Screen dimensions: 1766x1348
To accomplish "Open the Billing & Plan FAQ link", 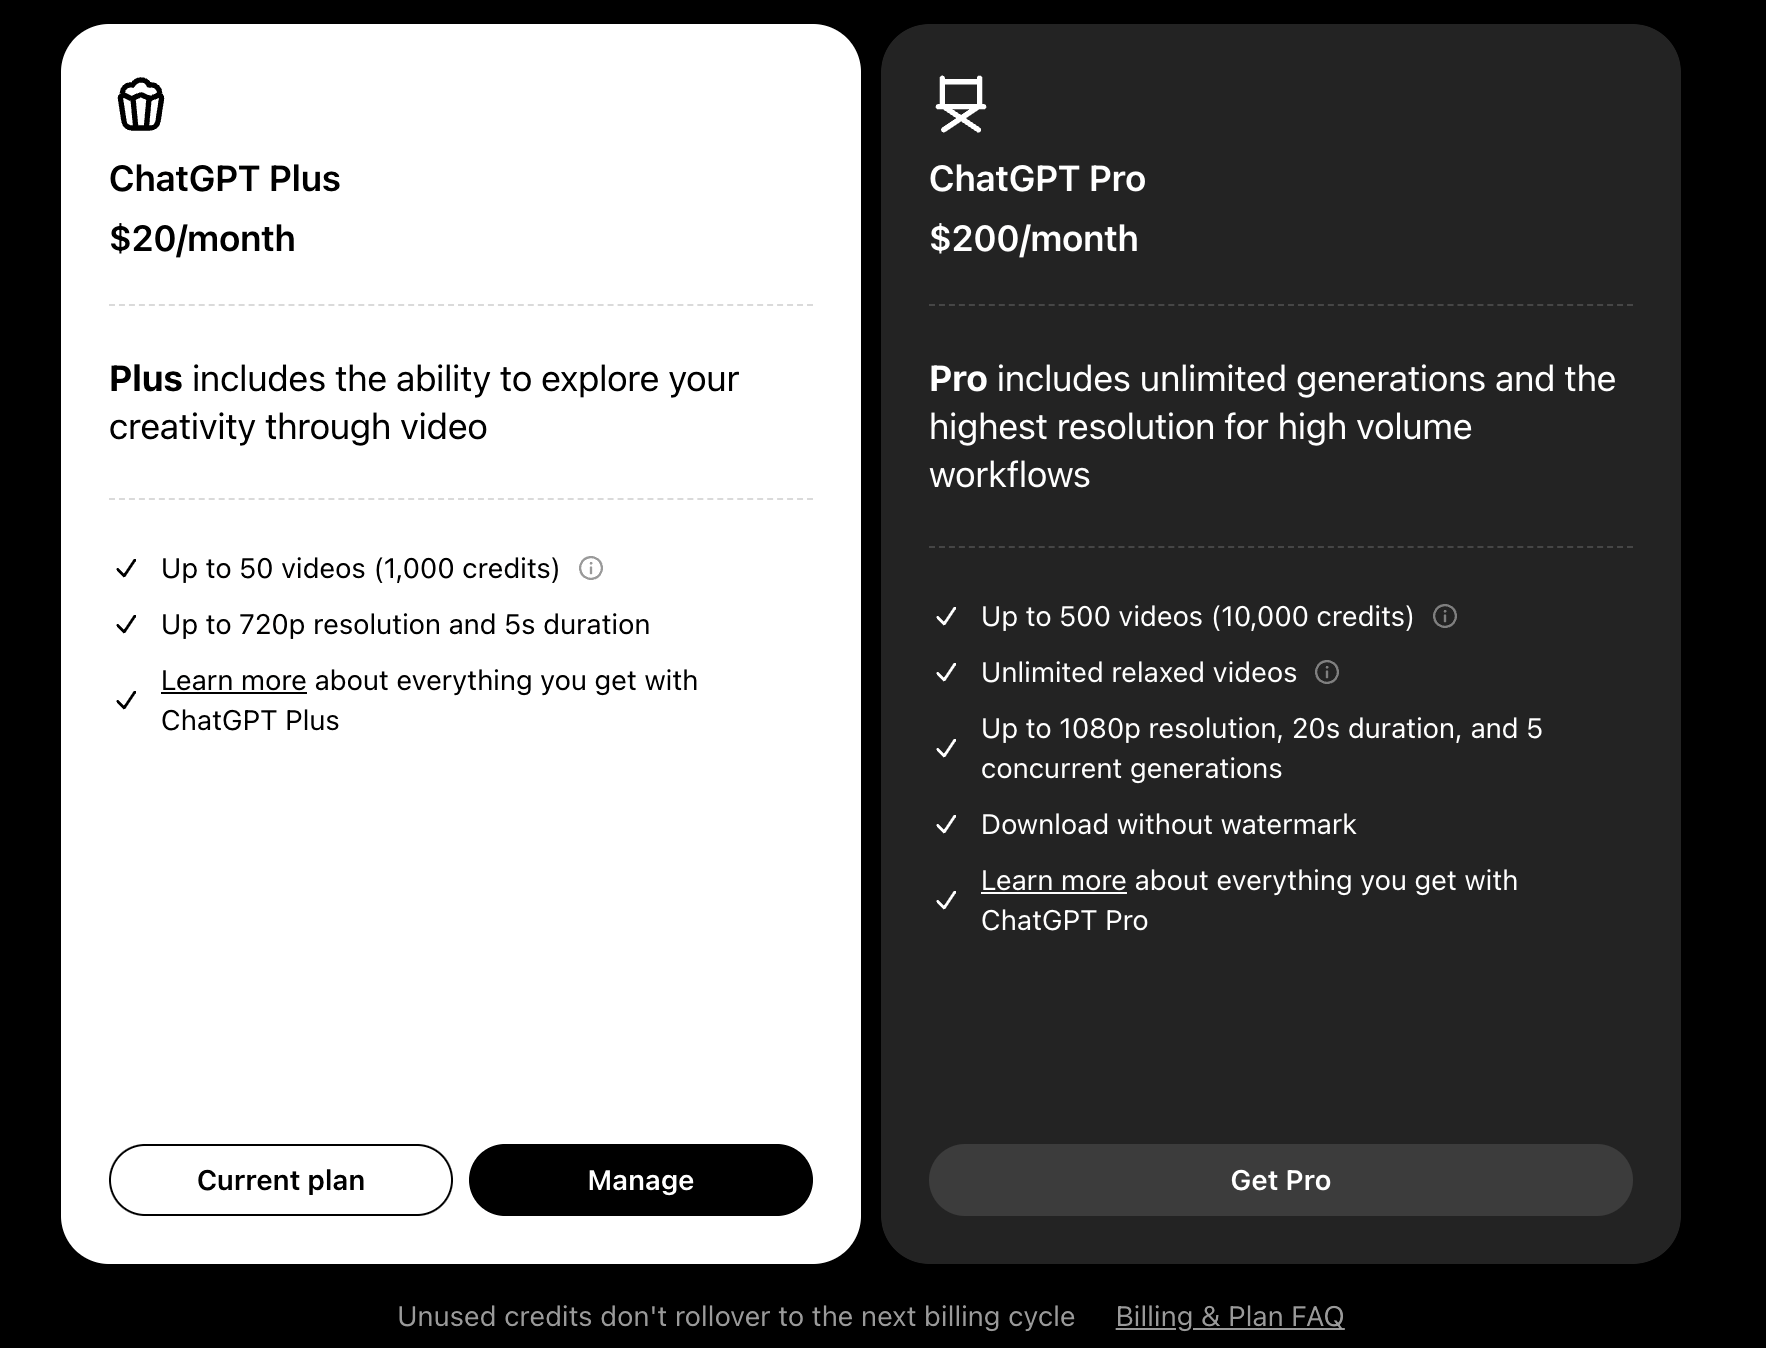I will (x=1230, y=1316).
